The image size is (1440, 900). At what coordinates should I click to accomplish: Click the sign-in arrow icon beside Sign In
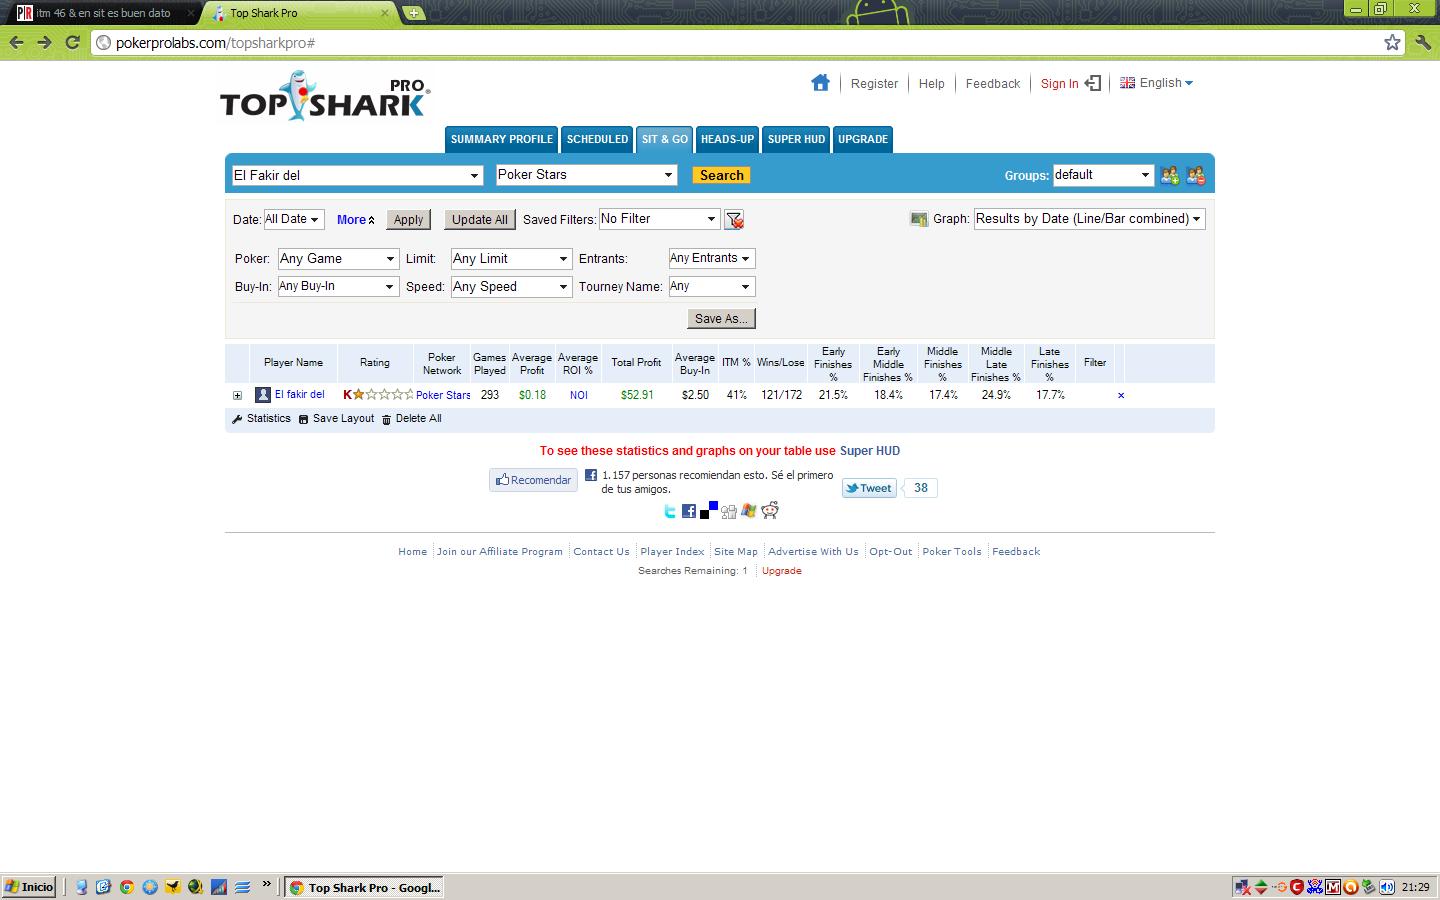(1093, 83)
